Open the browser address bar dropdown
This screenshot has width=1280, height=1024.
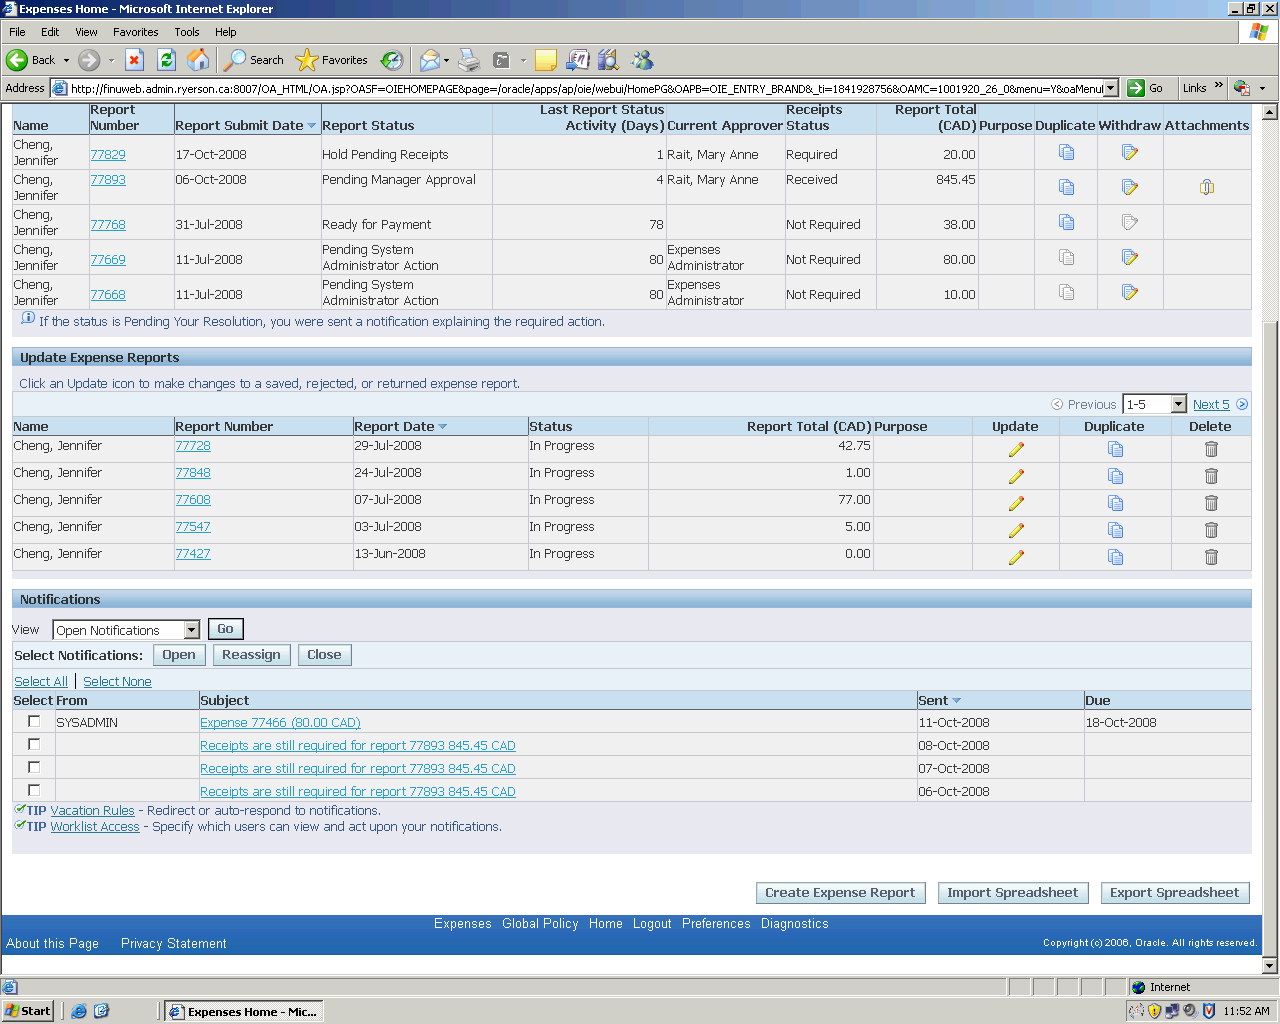pos(1110,88)
